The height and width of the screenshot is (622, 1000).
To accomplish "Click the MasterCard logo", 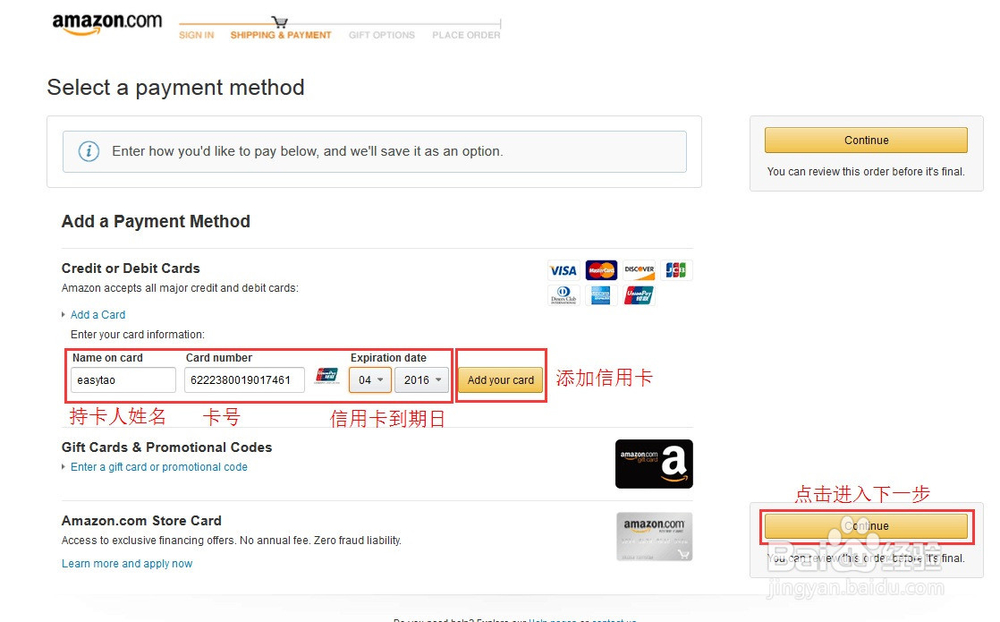I will [x=601, y=270].
